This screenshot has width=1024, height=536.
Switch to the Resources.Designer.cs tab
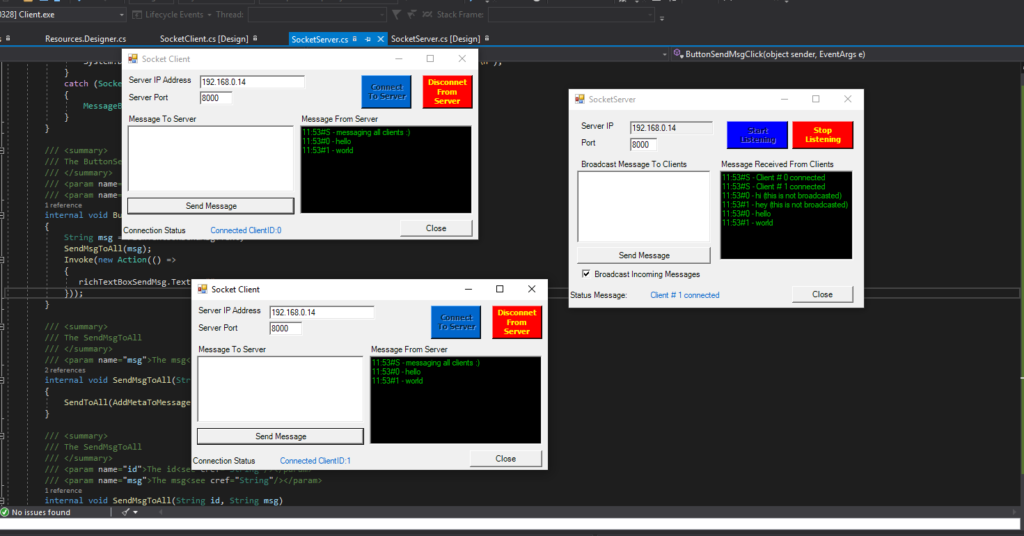[85, 39]
